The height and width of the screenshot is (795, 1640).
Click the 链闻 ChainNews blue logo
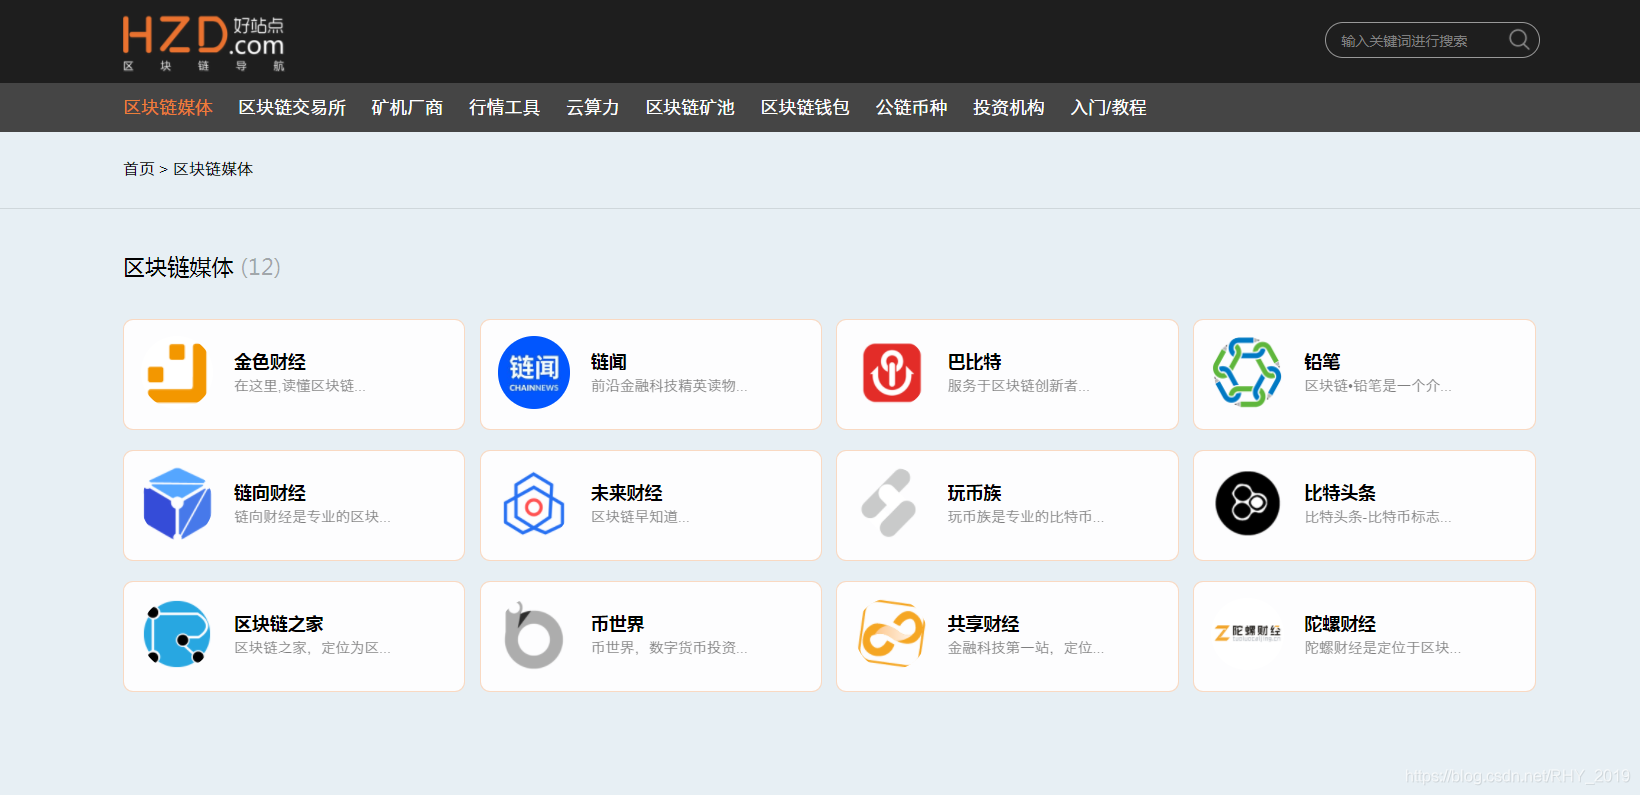pos(534,373)
